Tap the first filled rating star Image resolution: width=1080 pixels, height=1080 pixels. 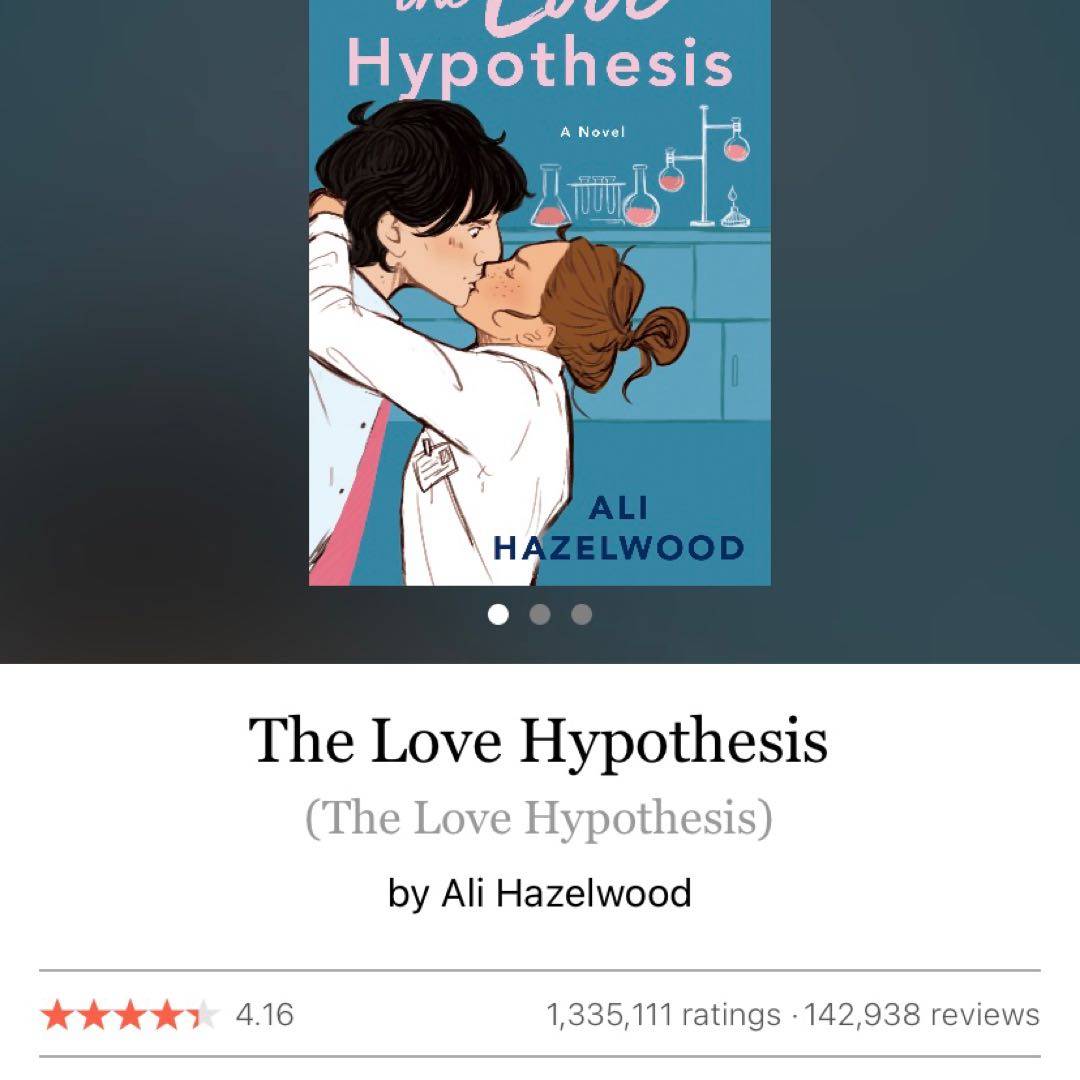pyautogui.click(x=57, y=1015)
